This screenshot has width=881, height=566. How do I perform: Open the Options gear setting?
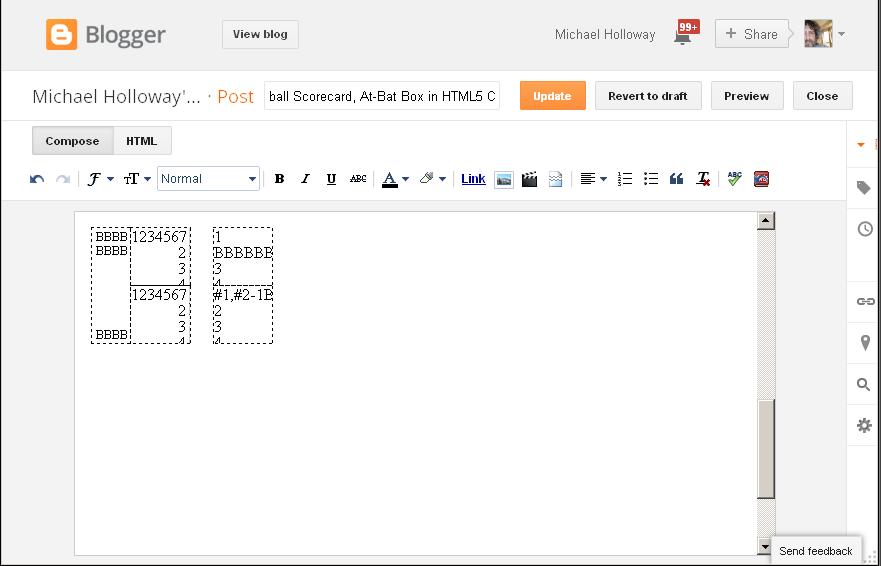(x=864, y=425)
